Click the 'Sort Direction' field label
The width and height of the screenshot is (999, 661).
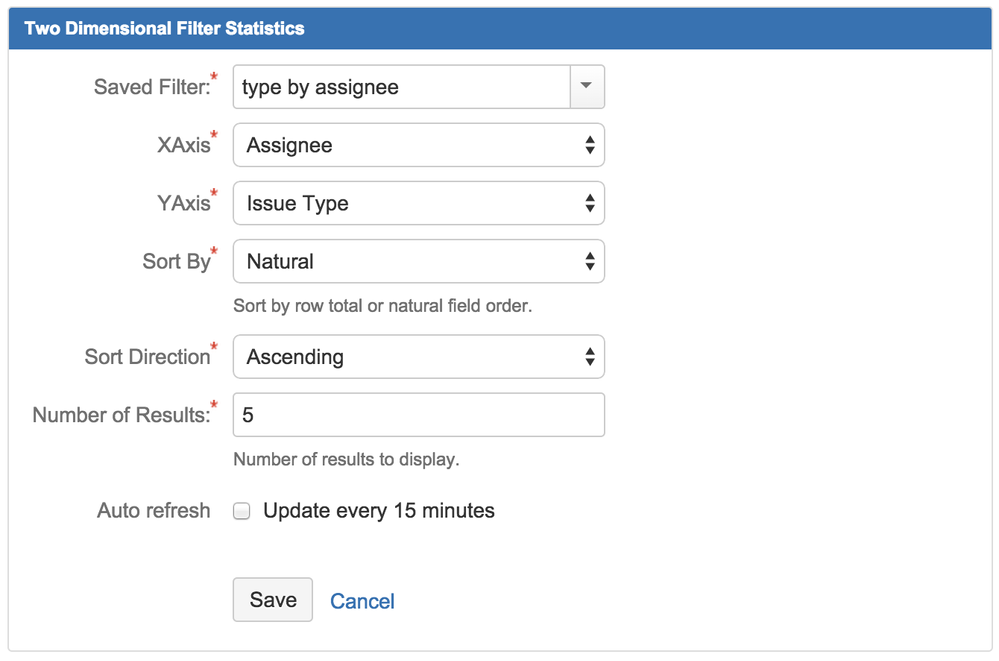[147, 357]
